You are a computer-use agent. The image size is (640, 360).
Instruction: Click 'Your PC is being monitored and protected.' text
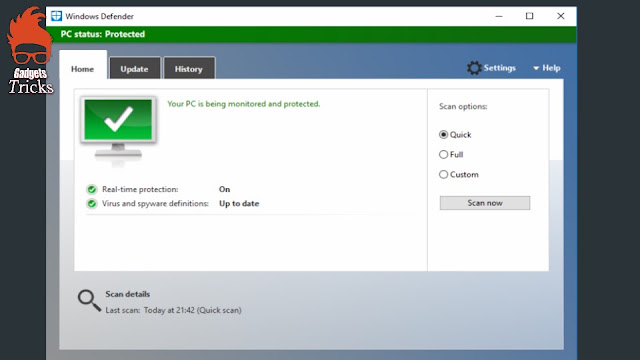click(x=244, y=104)
